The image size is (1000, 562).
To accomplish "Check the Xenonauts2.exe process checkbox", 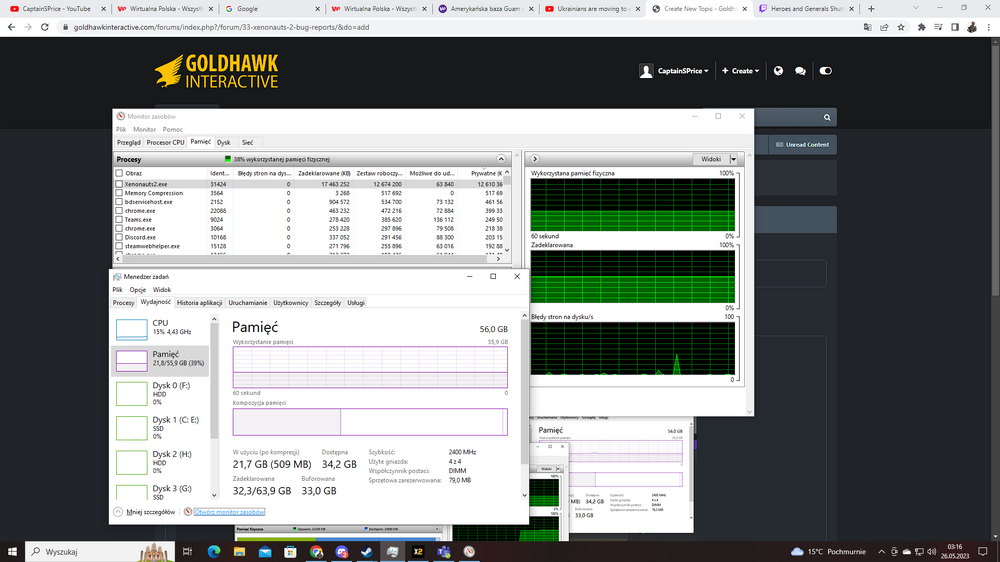I will pyautogui.click(x=119, y=184).
